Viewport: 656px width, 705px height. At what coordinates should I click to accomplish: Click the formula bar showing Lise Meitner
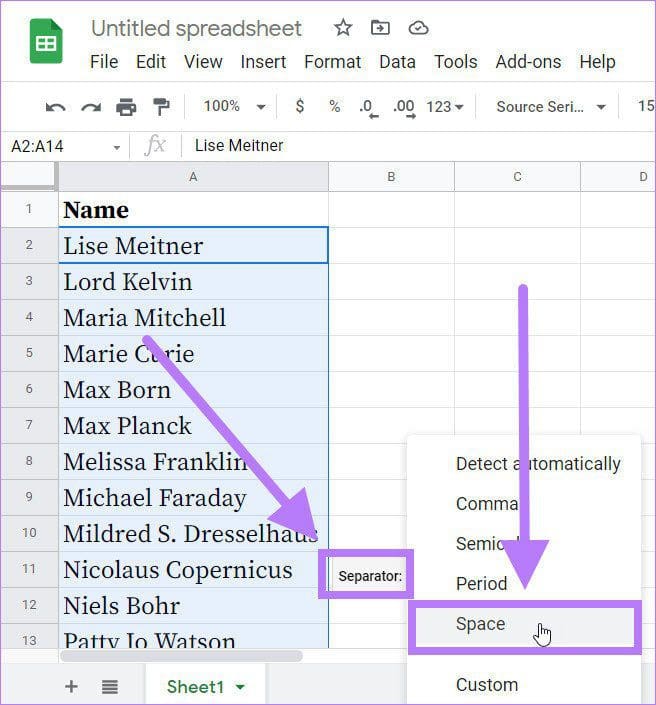pyautogui.click(x=418, y=146)
